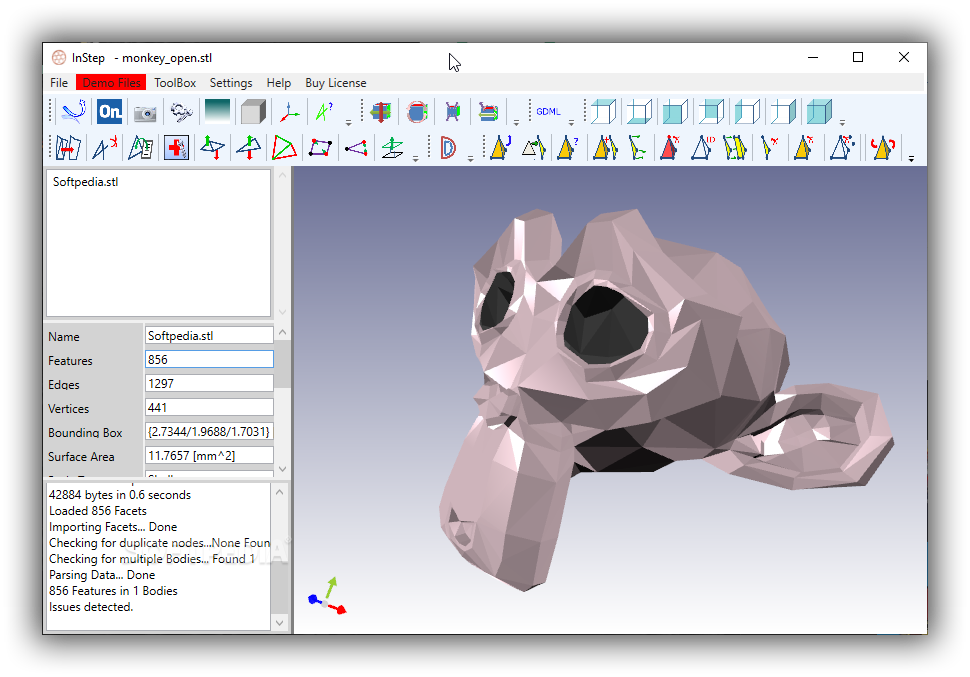Viewport: 970px width, 677px height.
Task: Click the Features field showing 856
Action: 209,360
